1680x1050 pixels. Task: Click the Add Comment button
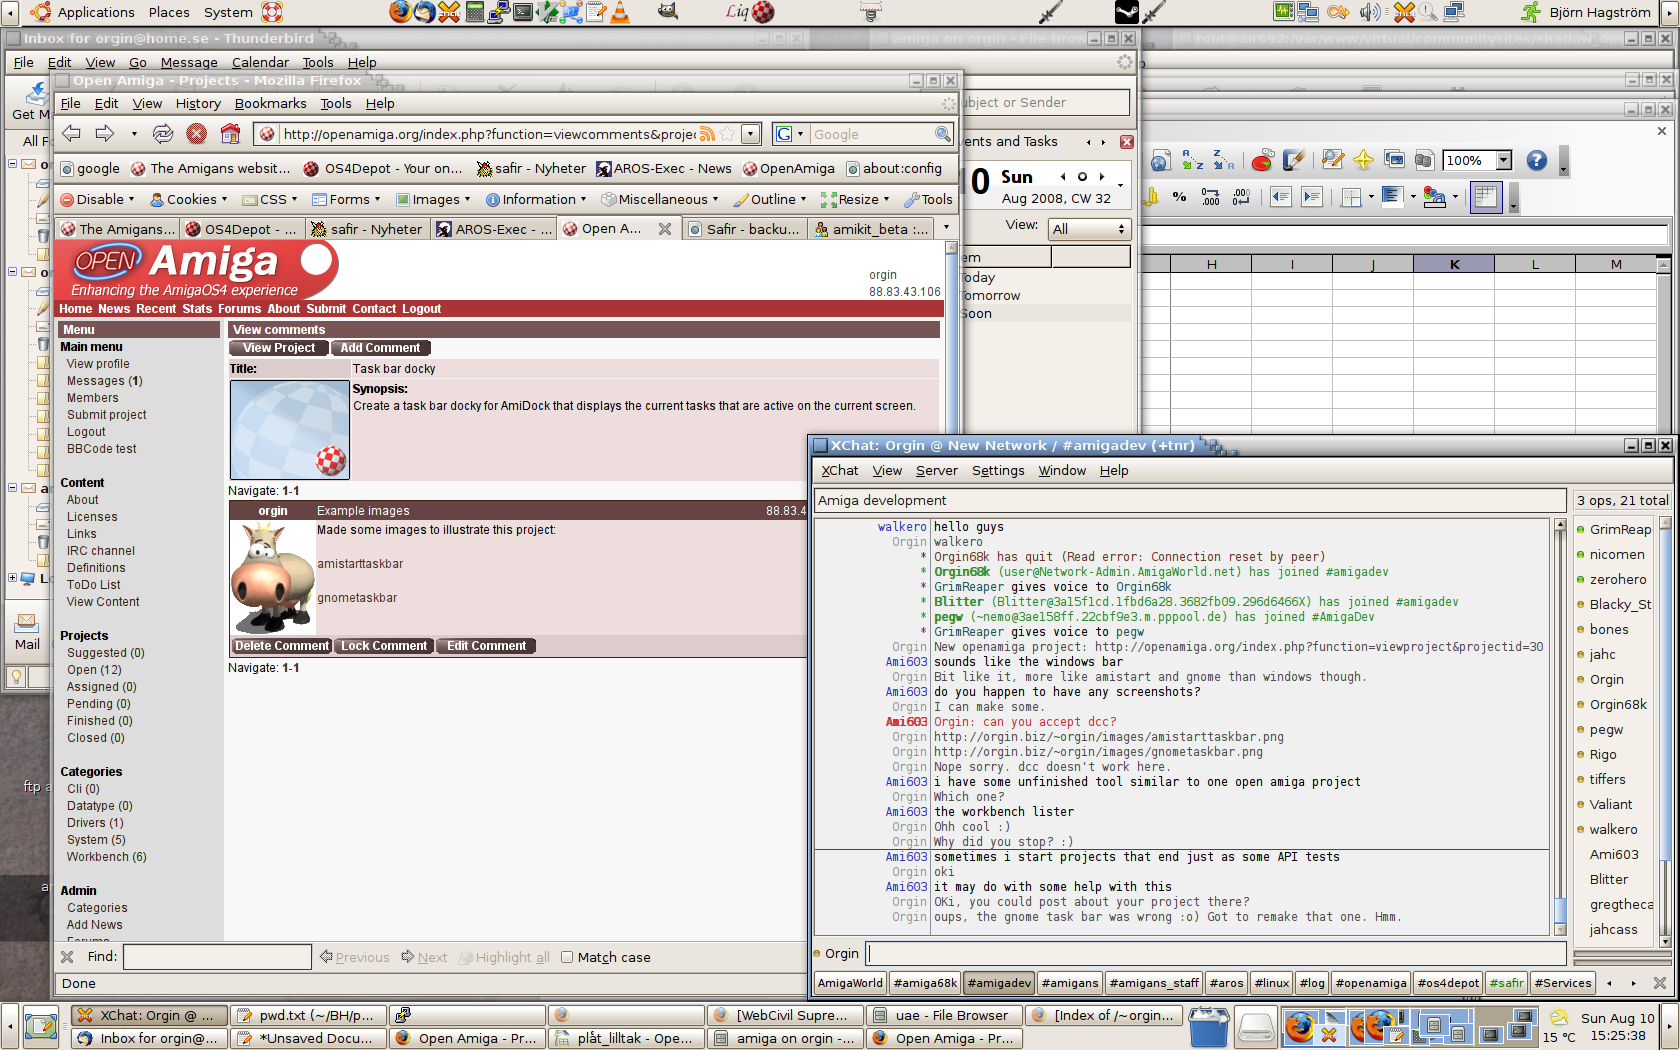tap(380, 348)
